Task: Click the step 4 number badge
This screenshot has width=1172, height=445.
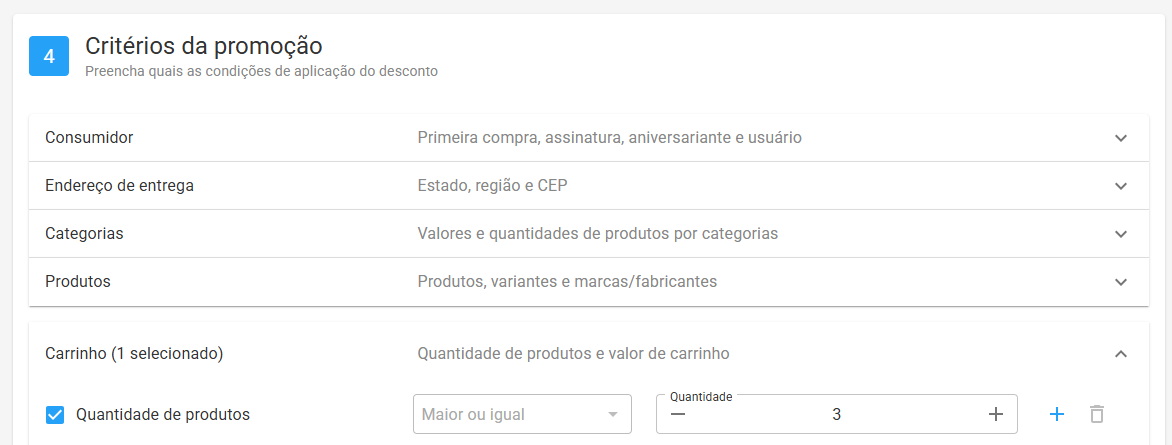Action: coord(49,56)
